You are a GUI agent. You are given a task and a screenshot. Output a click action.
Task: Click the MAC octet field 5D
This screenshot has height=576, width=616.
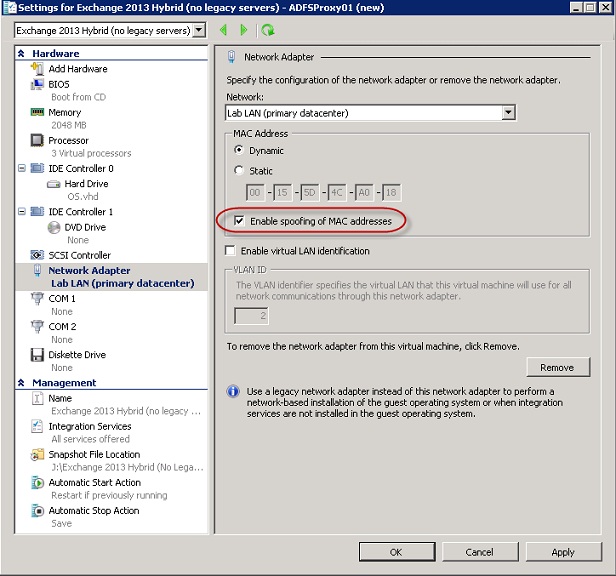coord(310,193)
